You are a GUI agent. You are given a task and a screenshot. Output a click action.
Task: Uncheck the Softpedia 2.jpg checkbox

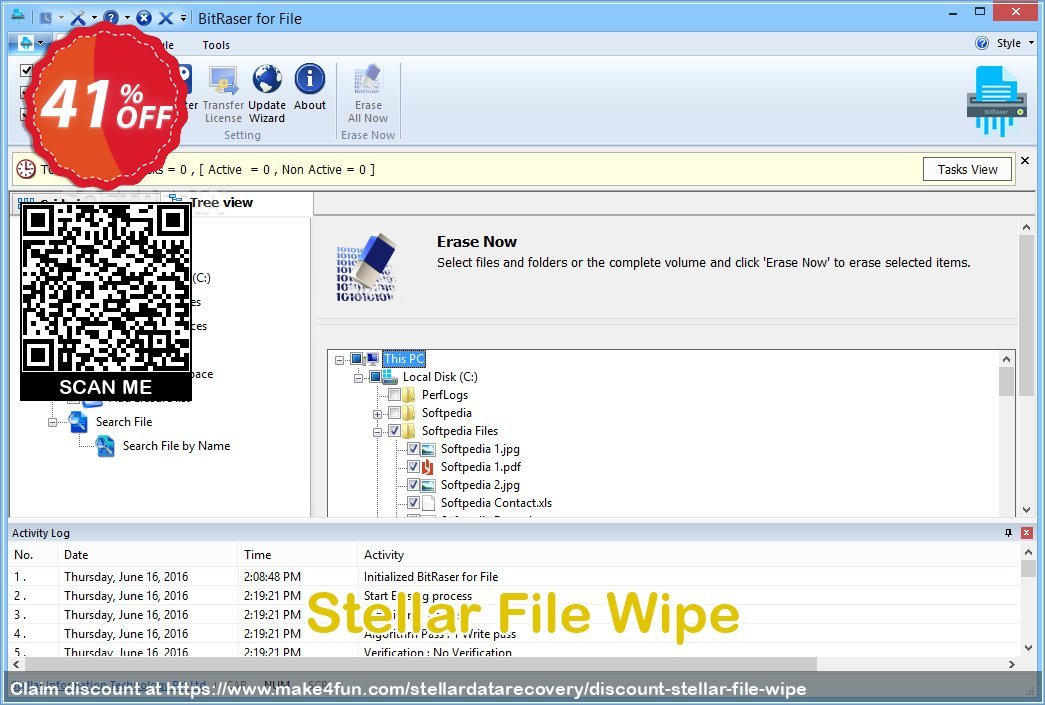pos(413,484)
